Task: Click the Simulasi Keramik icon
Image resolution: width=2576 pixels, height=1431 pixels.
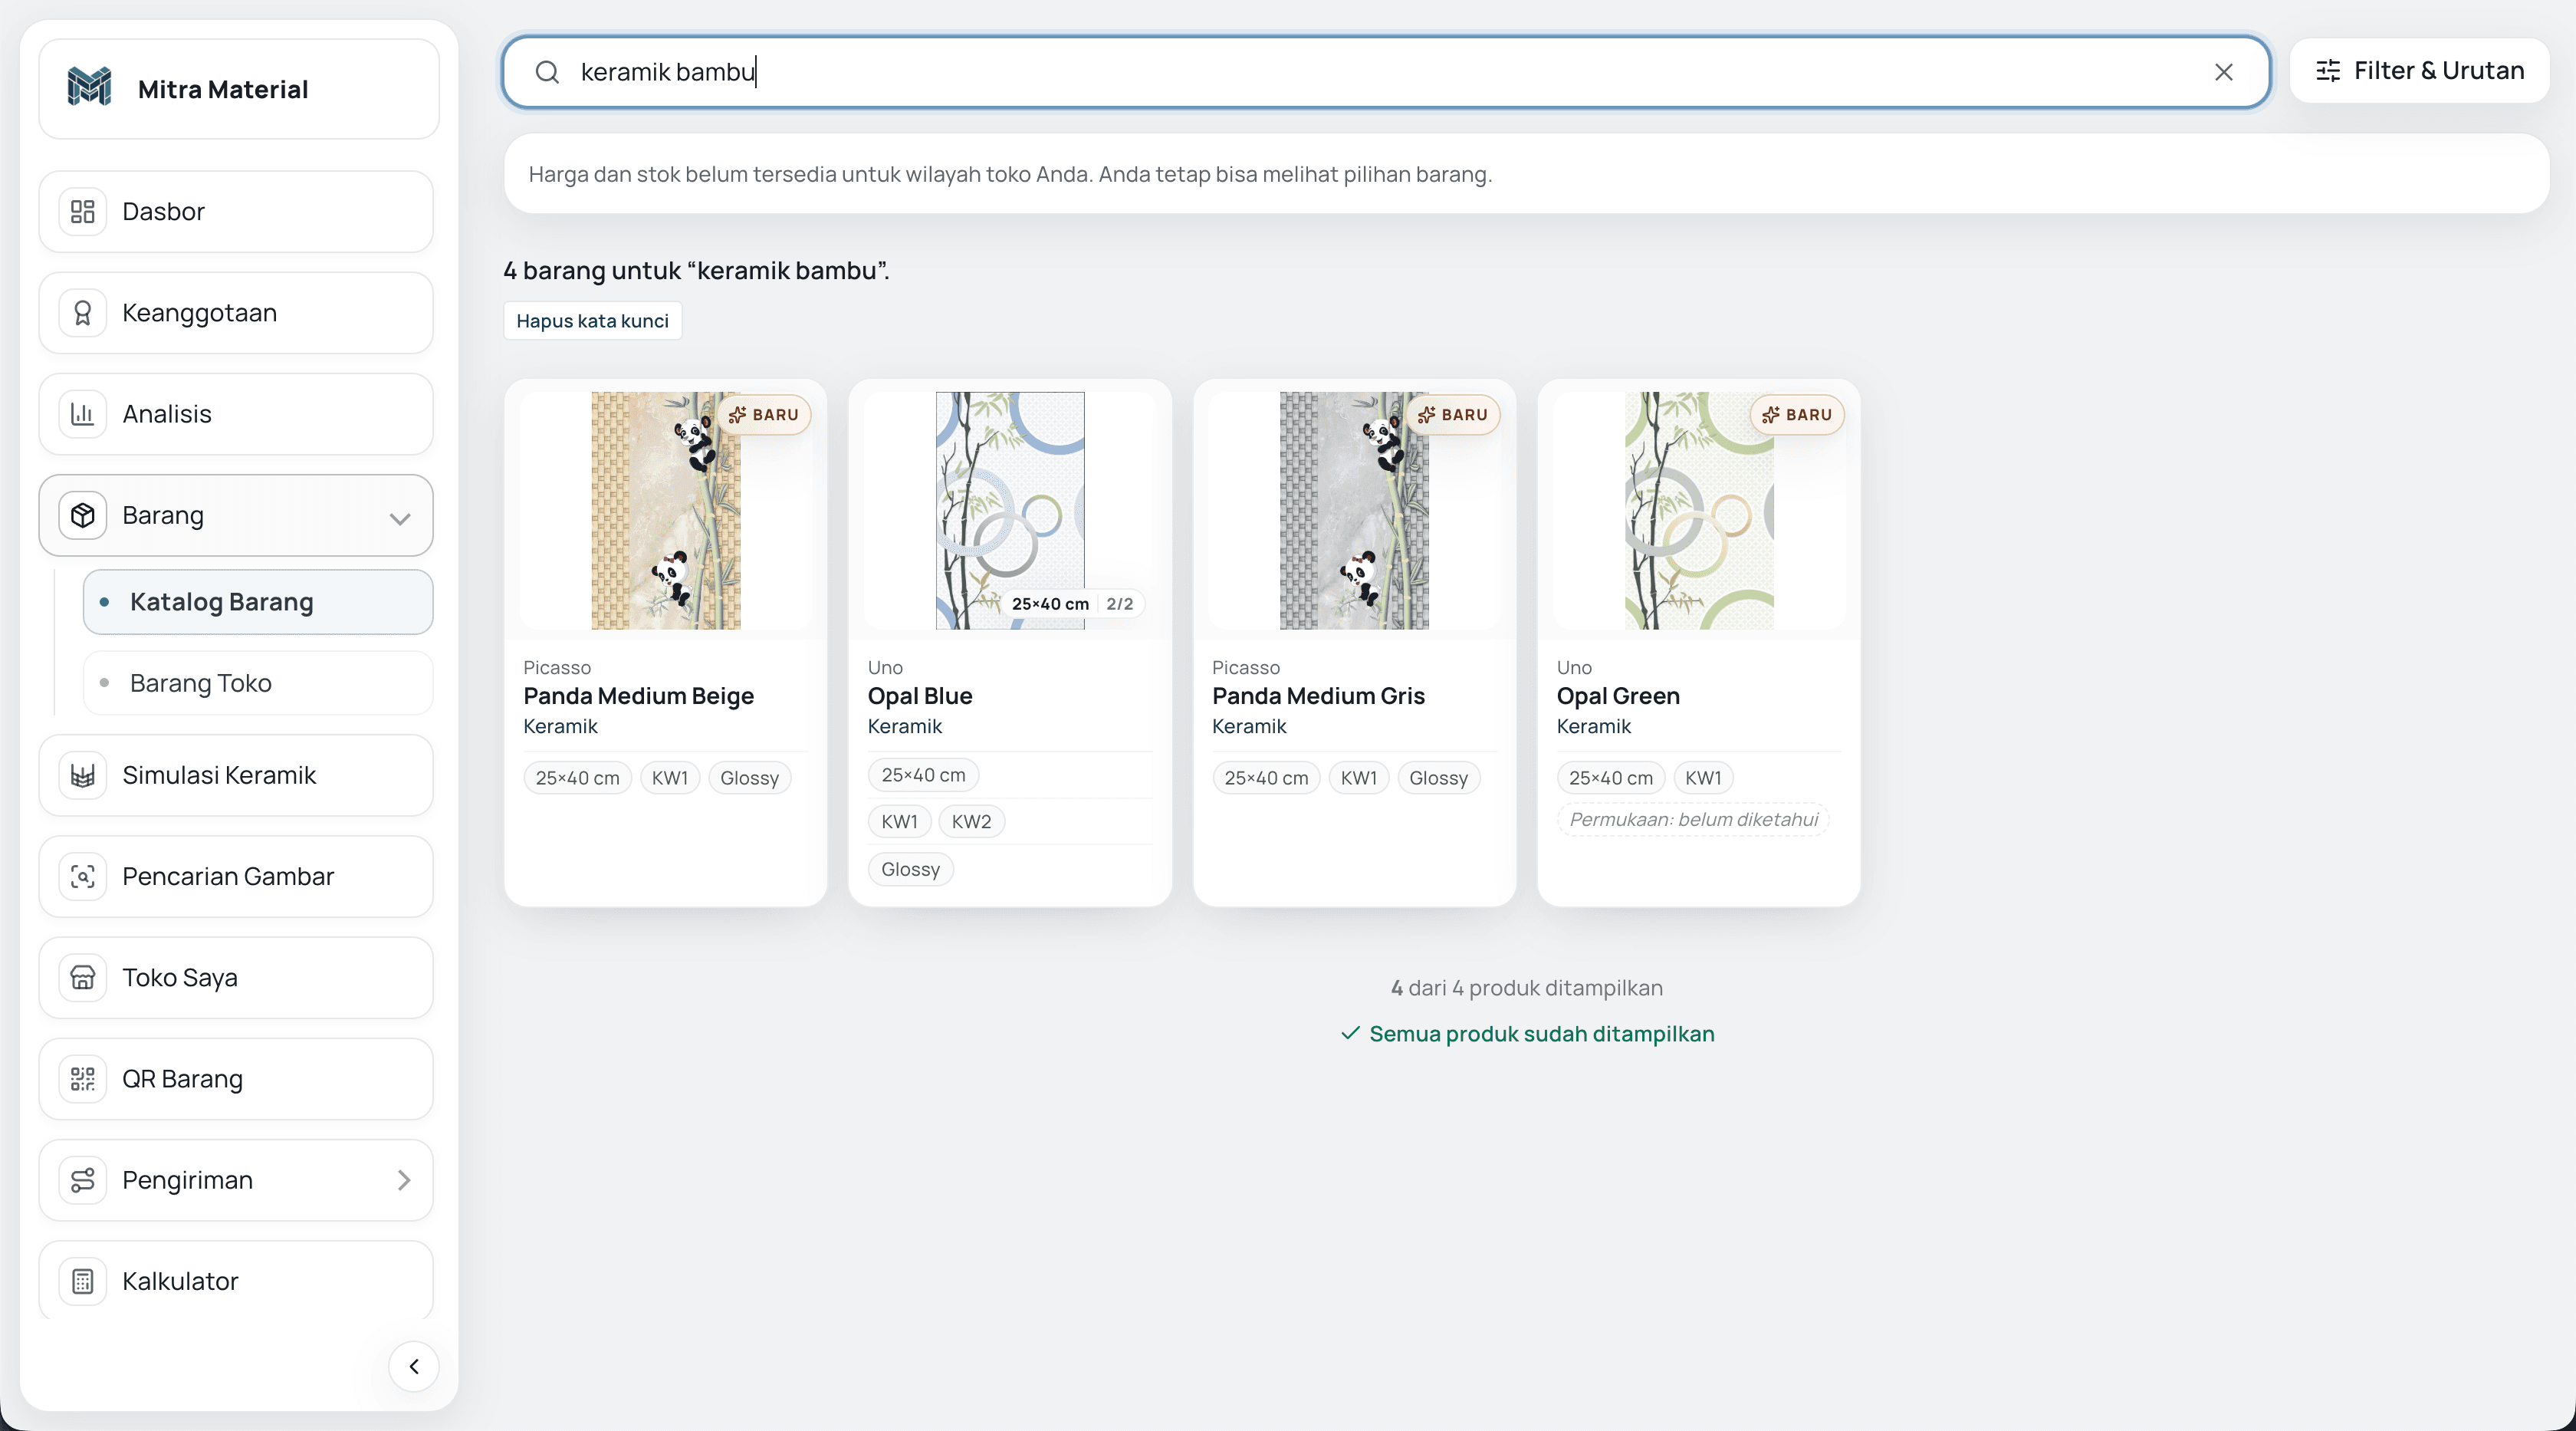Action: [x=83, y=775]
